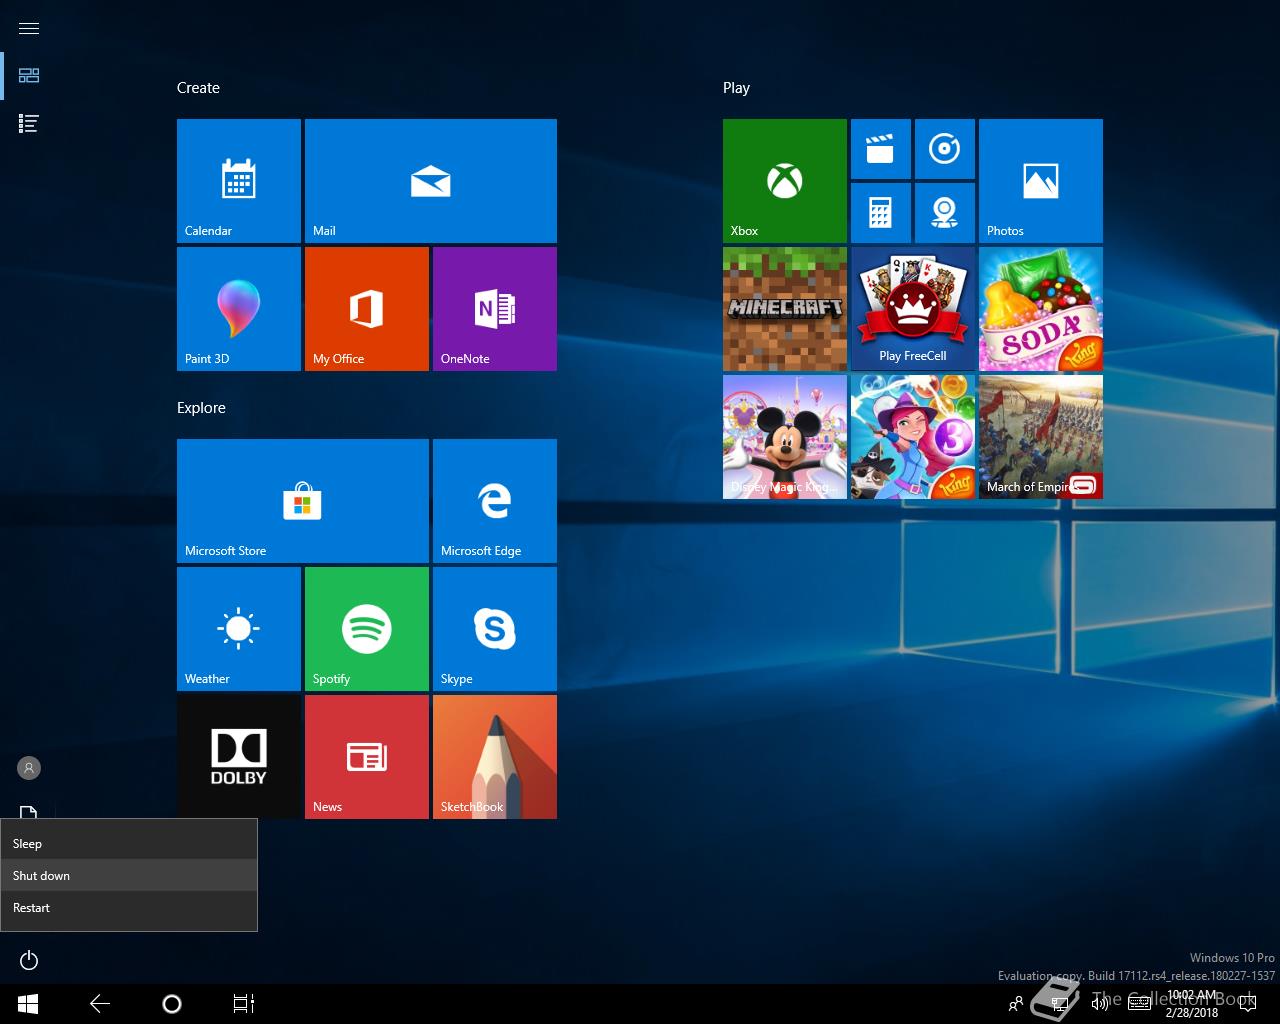
Task: Click the Create group heading
Action: (x=198, y=88)
